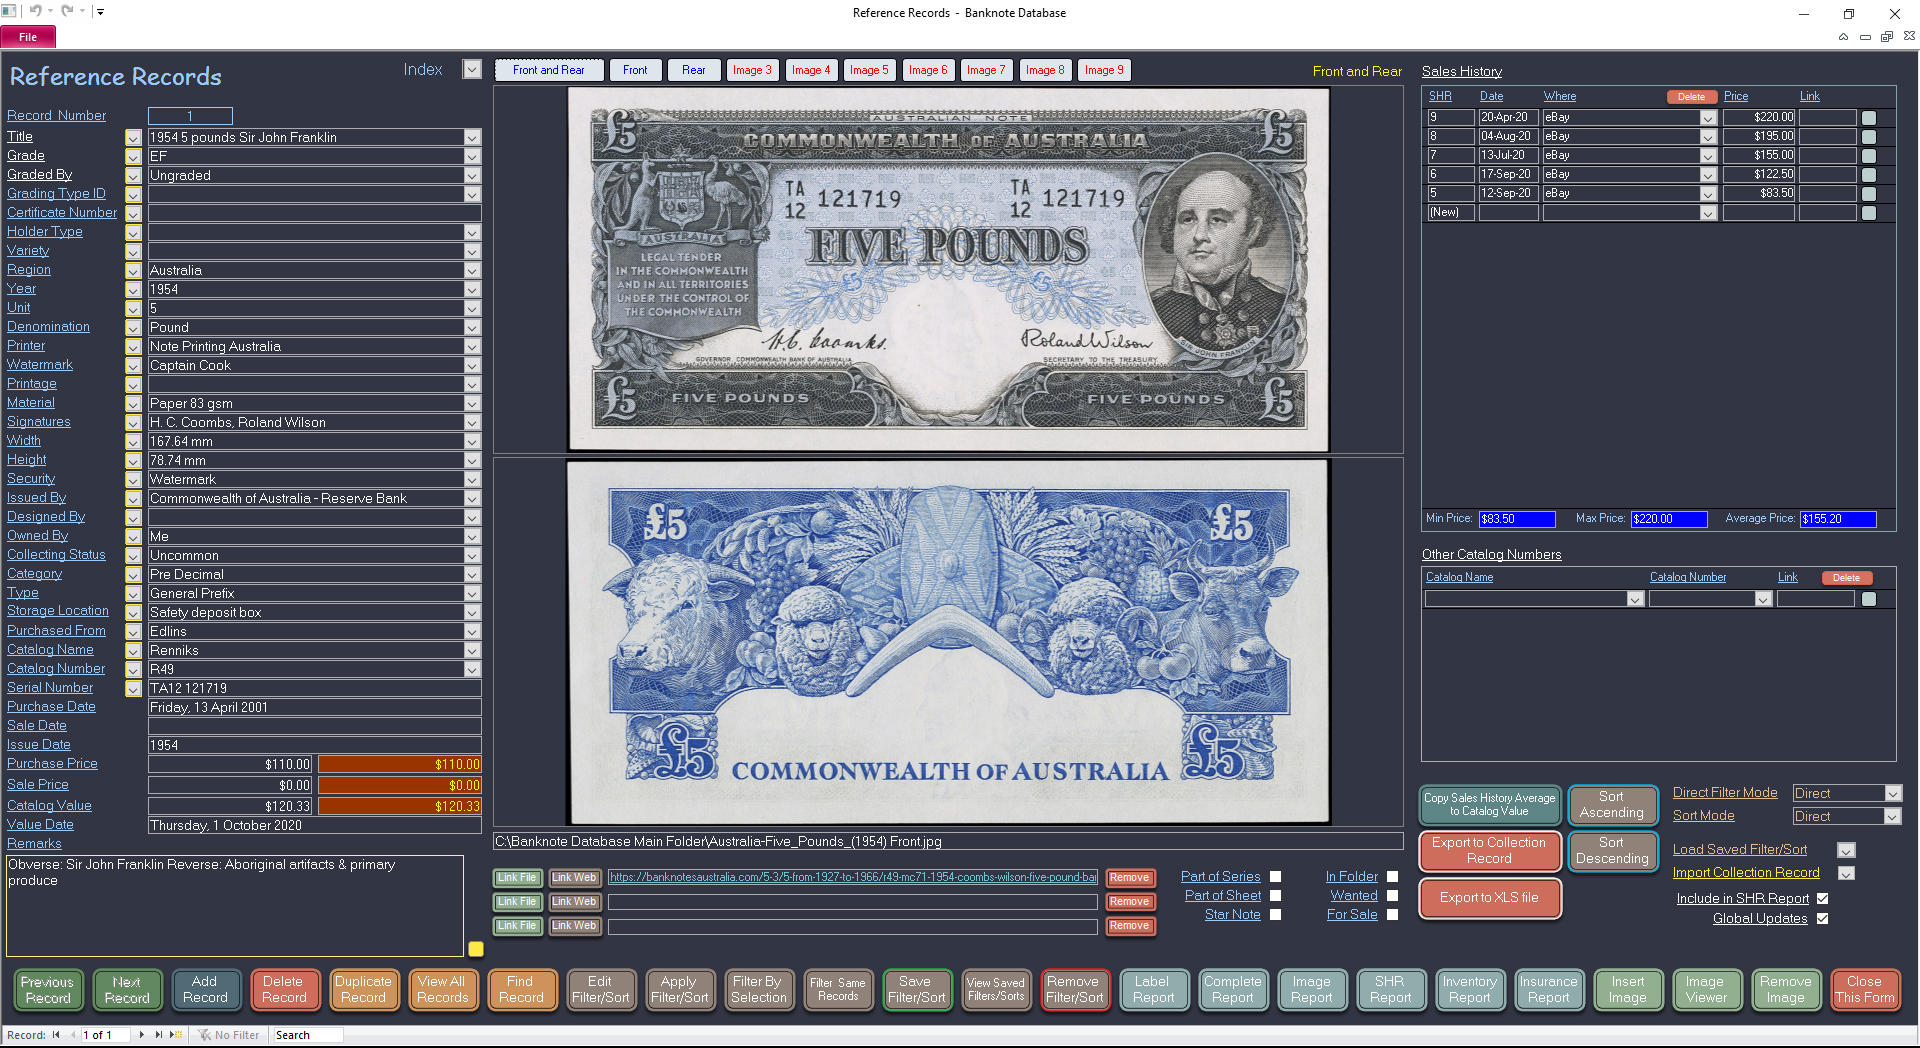The image size is (1920, 1048).
Task: Go to the first record with the navigator arrow
Action: tap(56, 1035)
